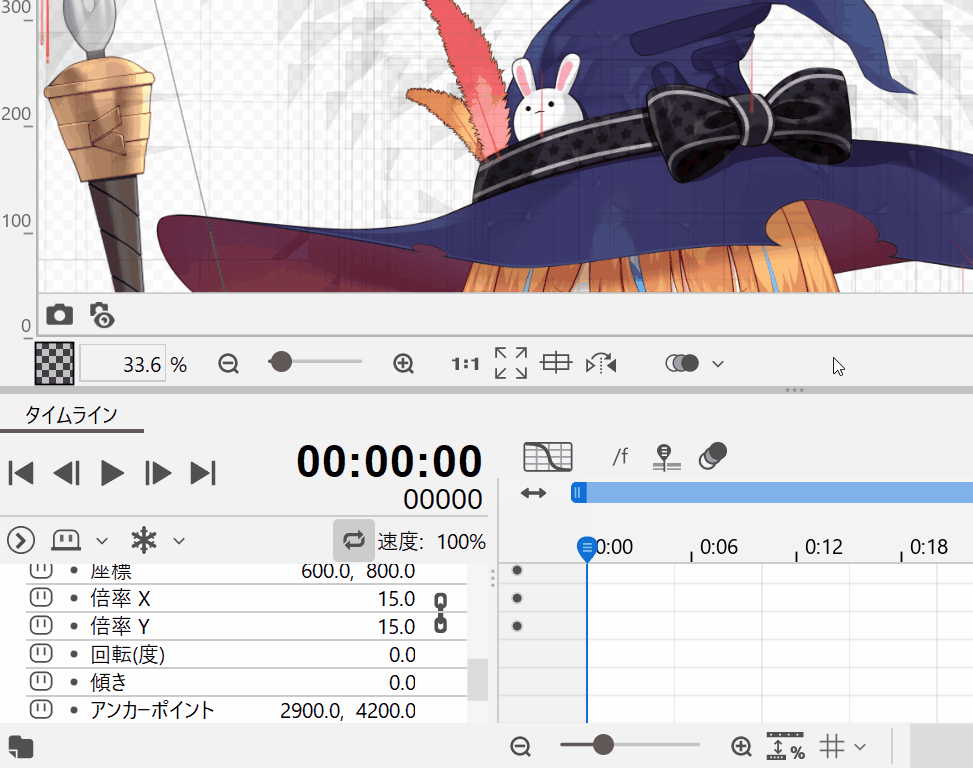Toggle the checkerboard transparent background

pos(54,364)
